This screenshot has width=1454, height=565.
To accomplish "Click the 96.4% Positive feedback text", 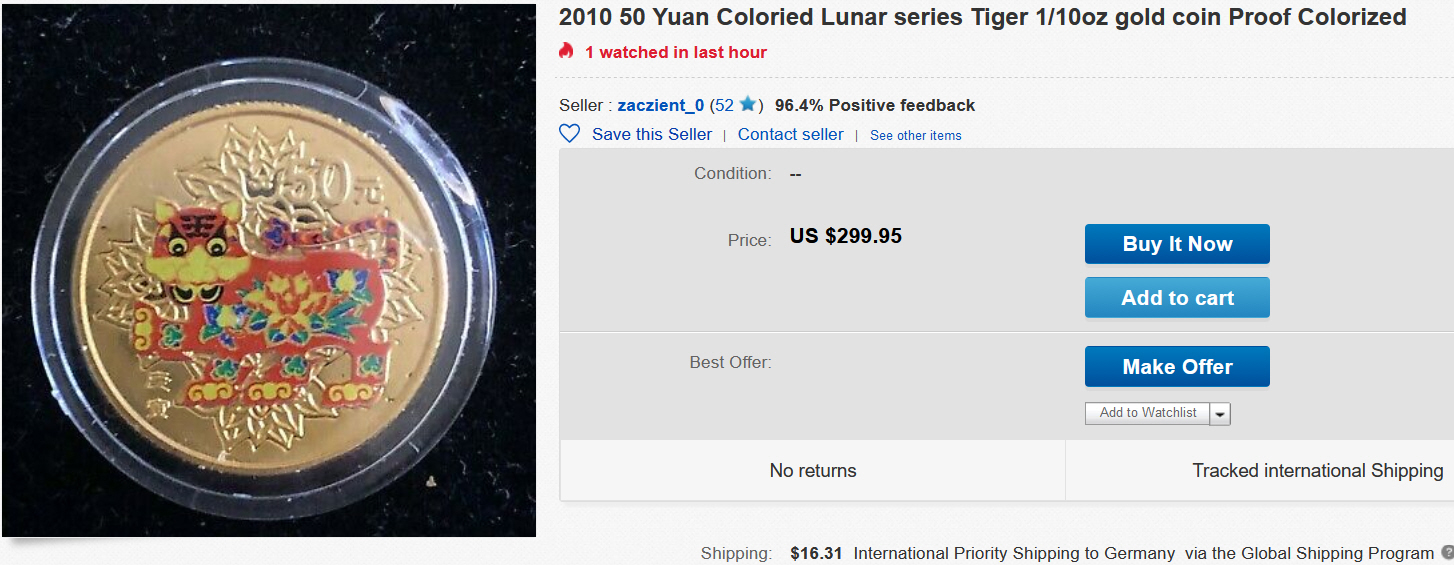I will pos(874,105).
